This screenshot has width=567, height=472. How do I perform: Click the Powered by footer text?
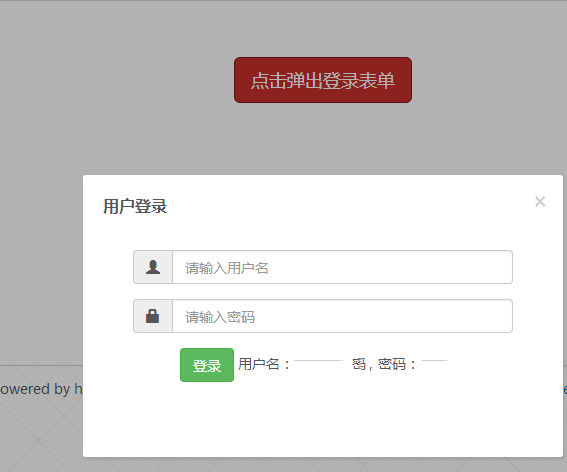point(41,389)
